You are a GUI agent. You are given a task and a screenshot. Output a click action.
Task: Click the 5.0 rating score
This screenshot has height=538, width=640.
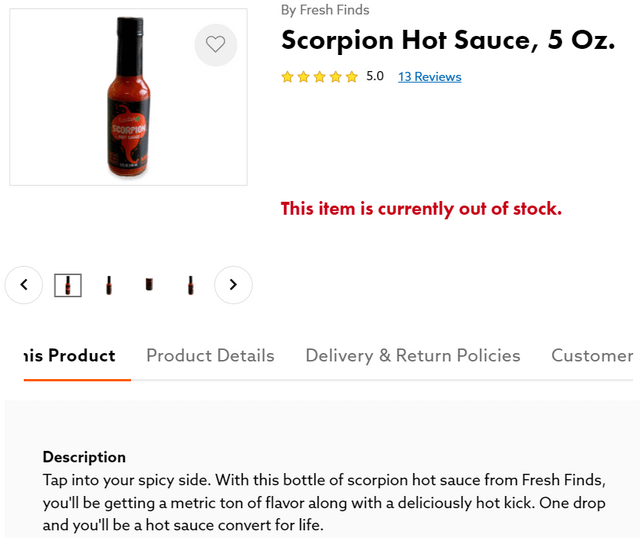click(375, 76)
